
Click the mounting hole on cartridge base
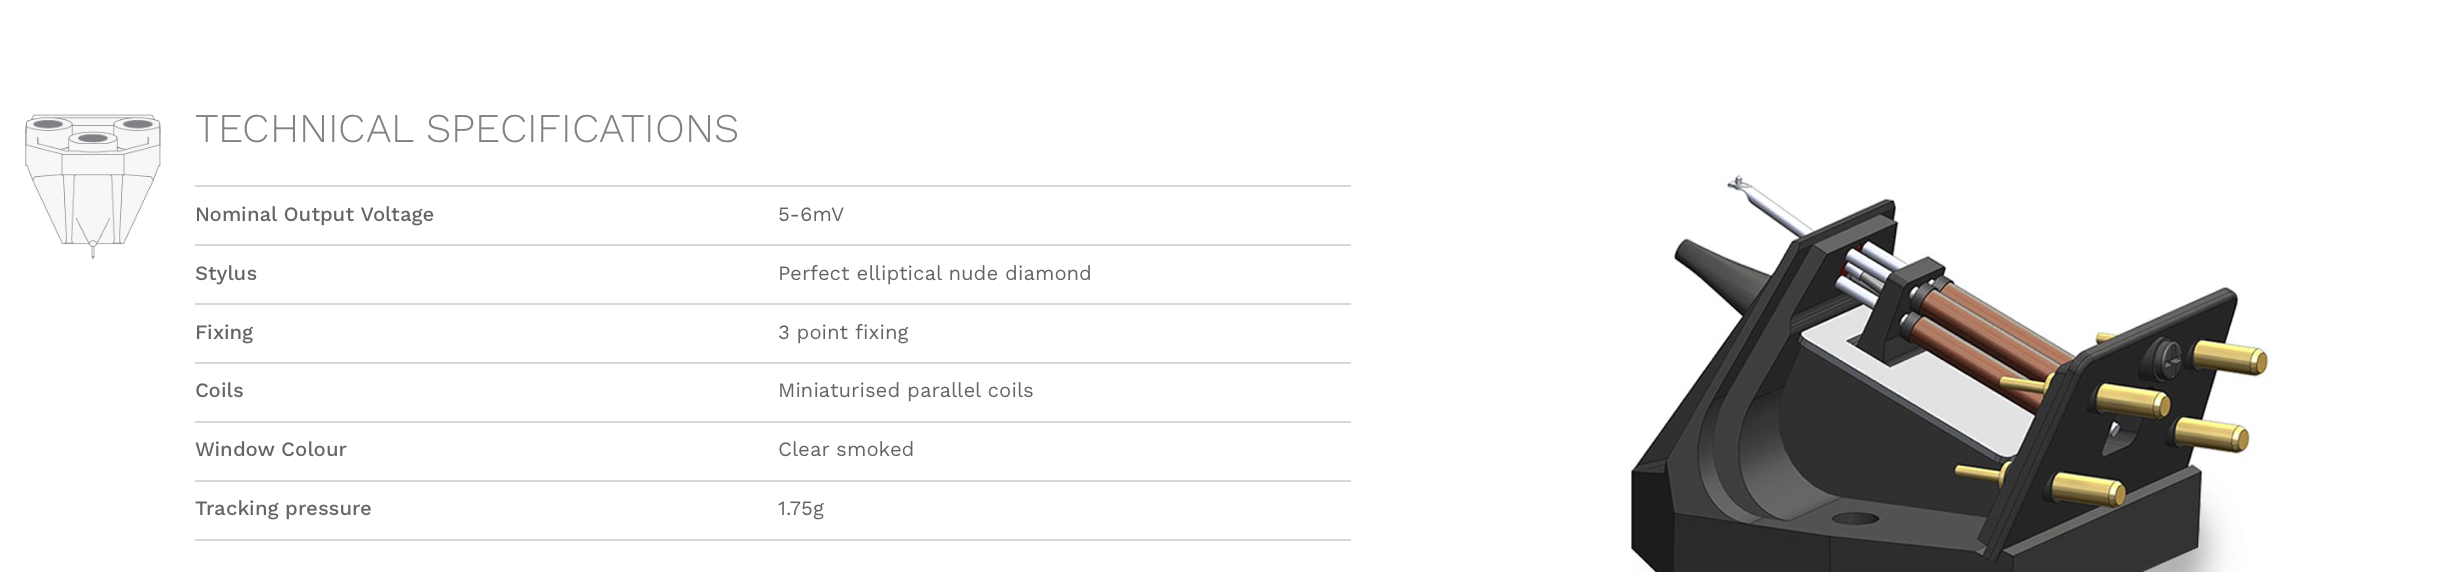(x=1857, y=518)
